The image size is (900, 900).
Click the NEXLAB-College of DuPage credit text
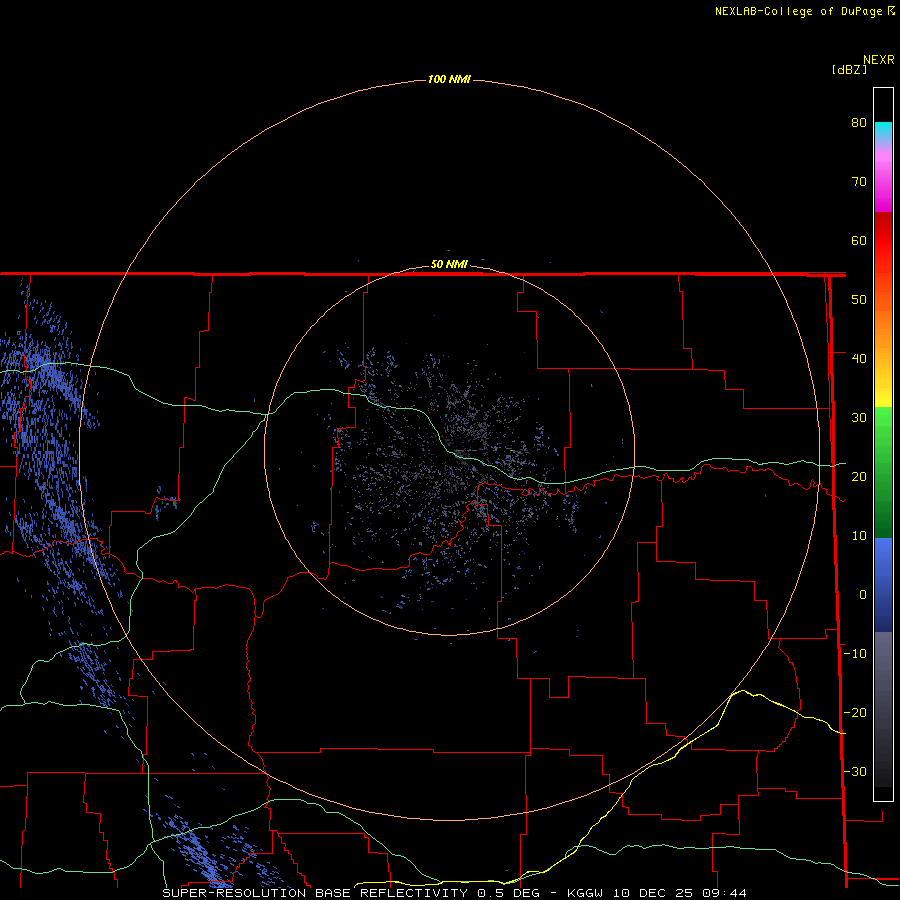pos(798,11)
